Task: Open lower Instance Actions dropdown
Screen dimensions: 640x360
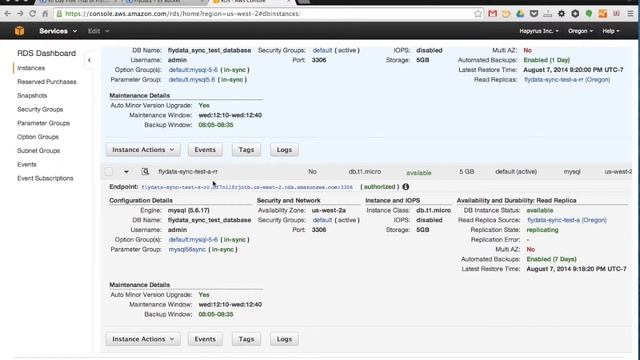Action: 143,339
